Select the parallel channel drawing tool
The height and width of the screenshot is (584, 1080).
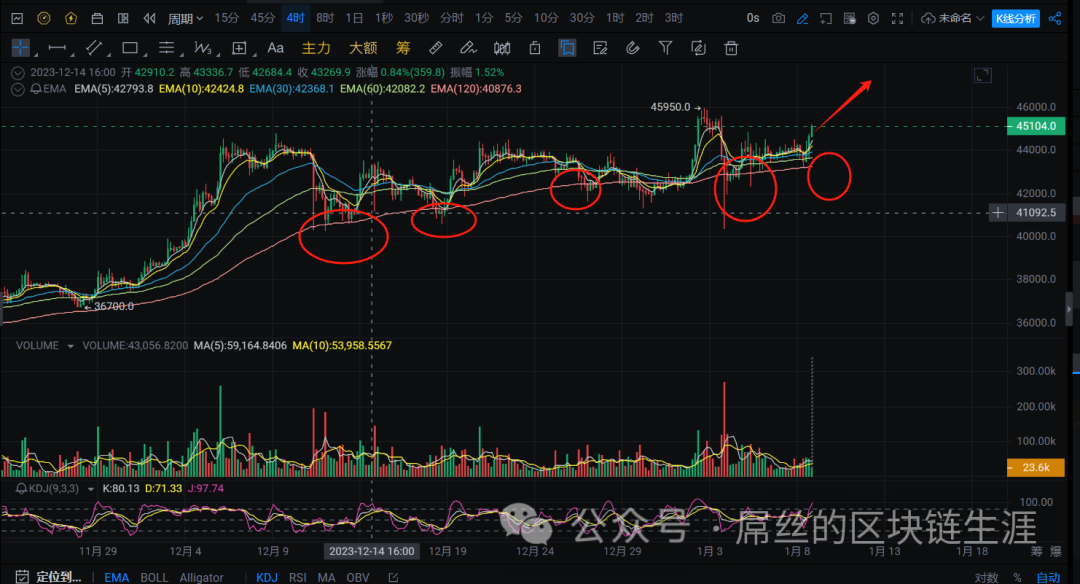pos(94,48)
